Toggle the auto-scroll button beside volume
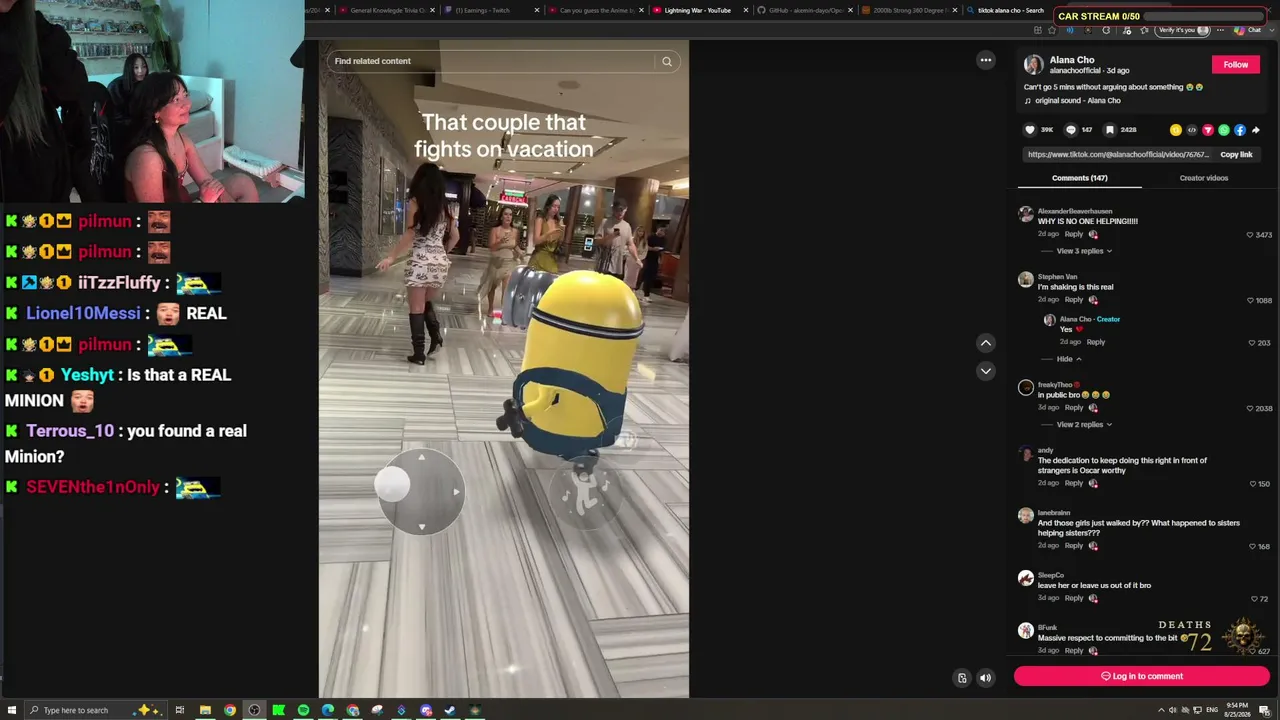The height and width of the screenshot is (720, 1280). [x=962, y=678]
